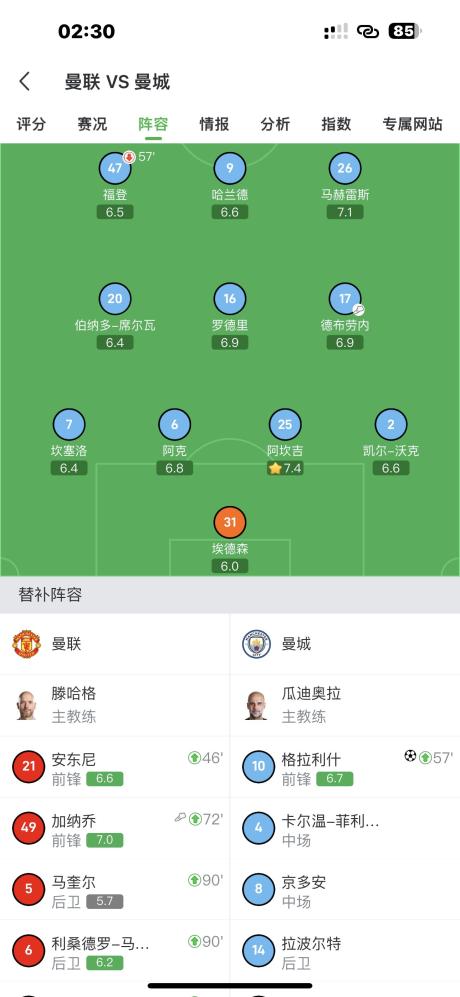Image resolution: width=460 pixels, height=997 pixels.
Task: Open goalkeeper 埃德森 number 31 icon
Action: point(230,522)
